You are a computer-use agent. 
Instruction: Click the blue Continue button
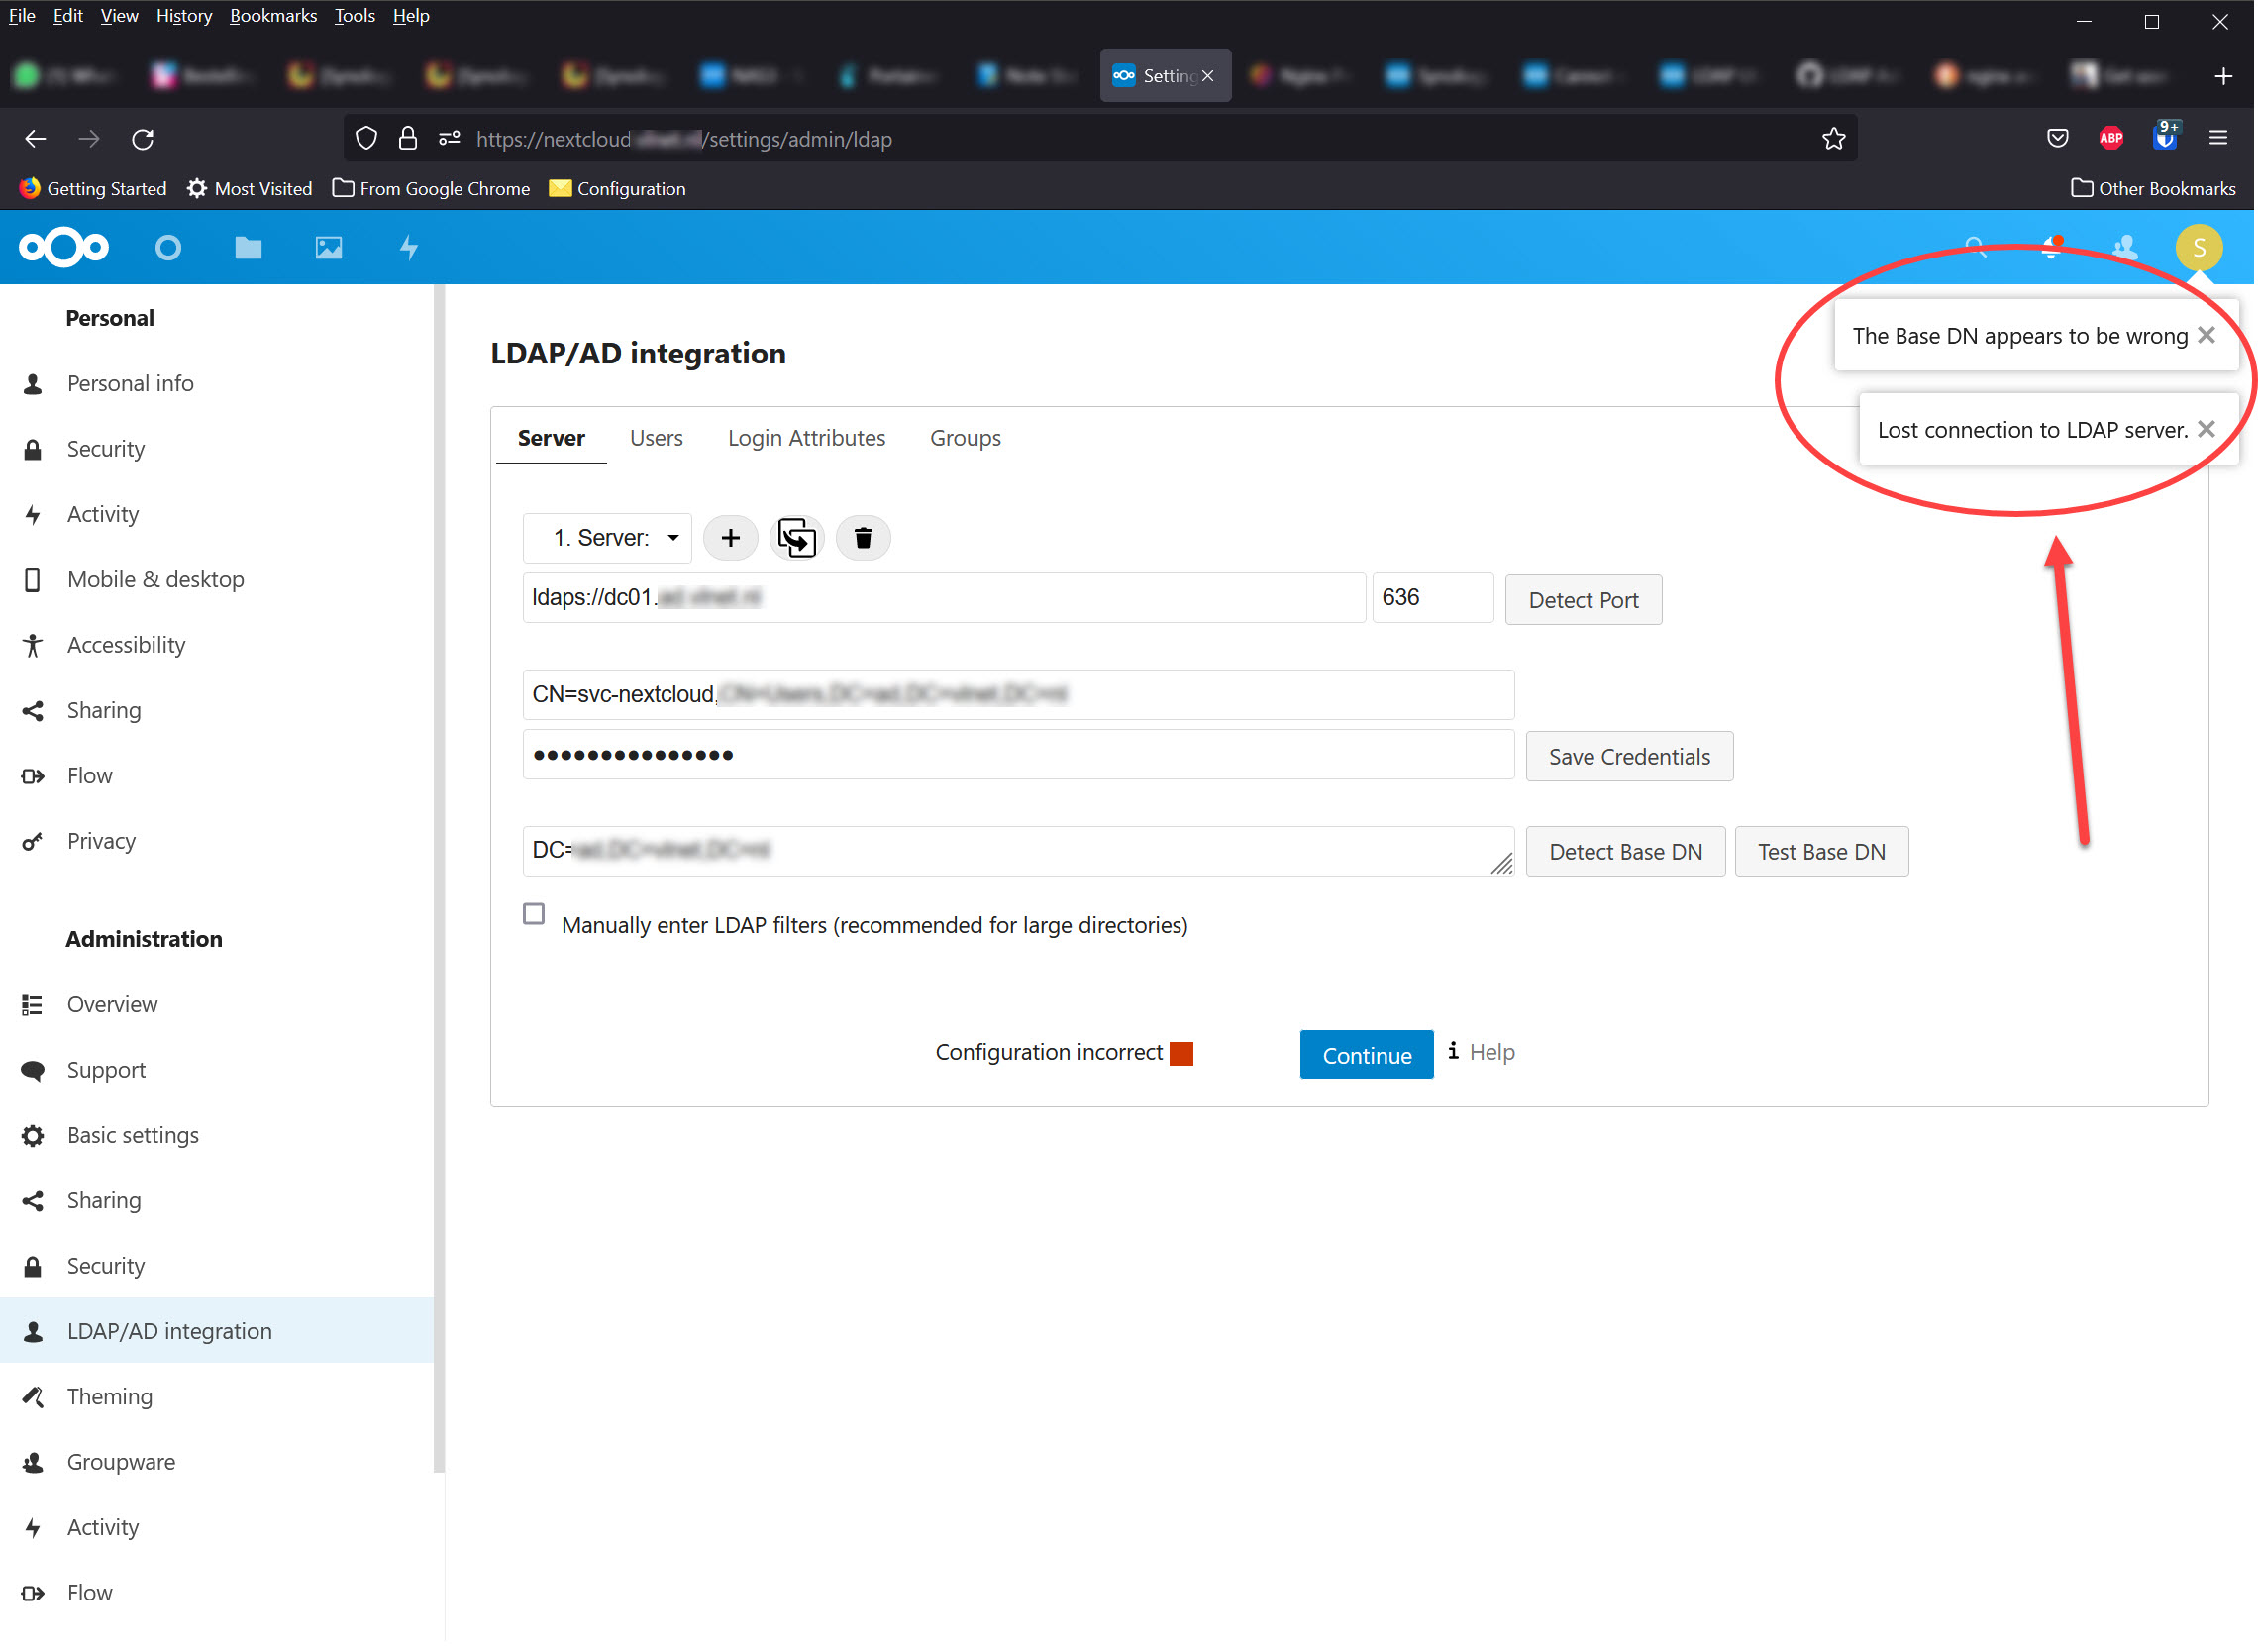[1366, 1055]
